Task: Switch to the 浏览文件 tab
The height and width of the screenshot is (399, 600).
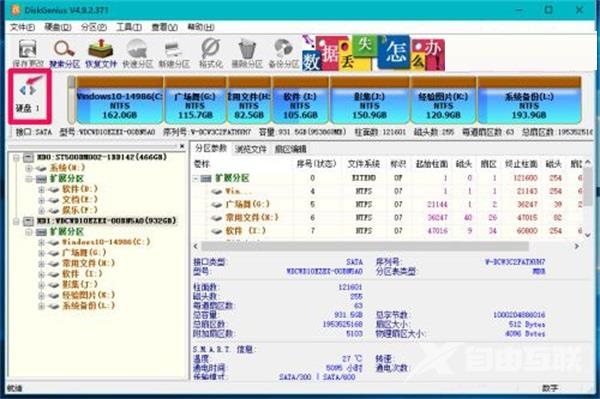Action: pyautogui.click(x=251, y=149)
